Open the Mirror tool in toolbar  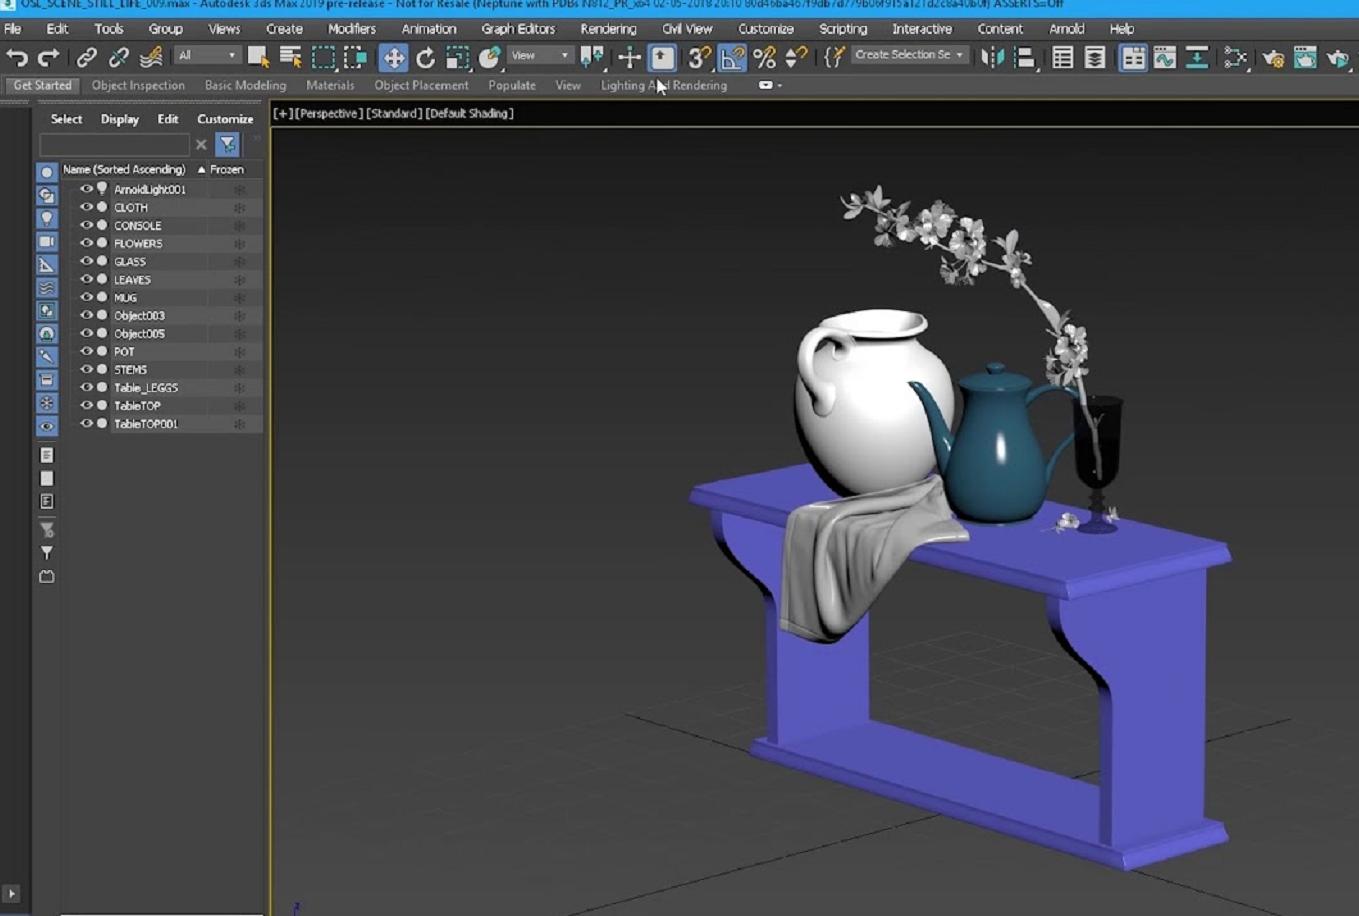[x=992, y=58]
